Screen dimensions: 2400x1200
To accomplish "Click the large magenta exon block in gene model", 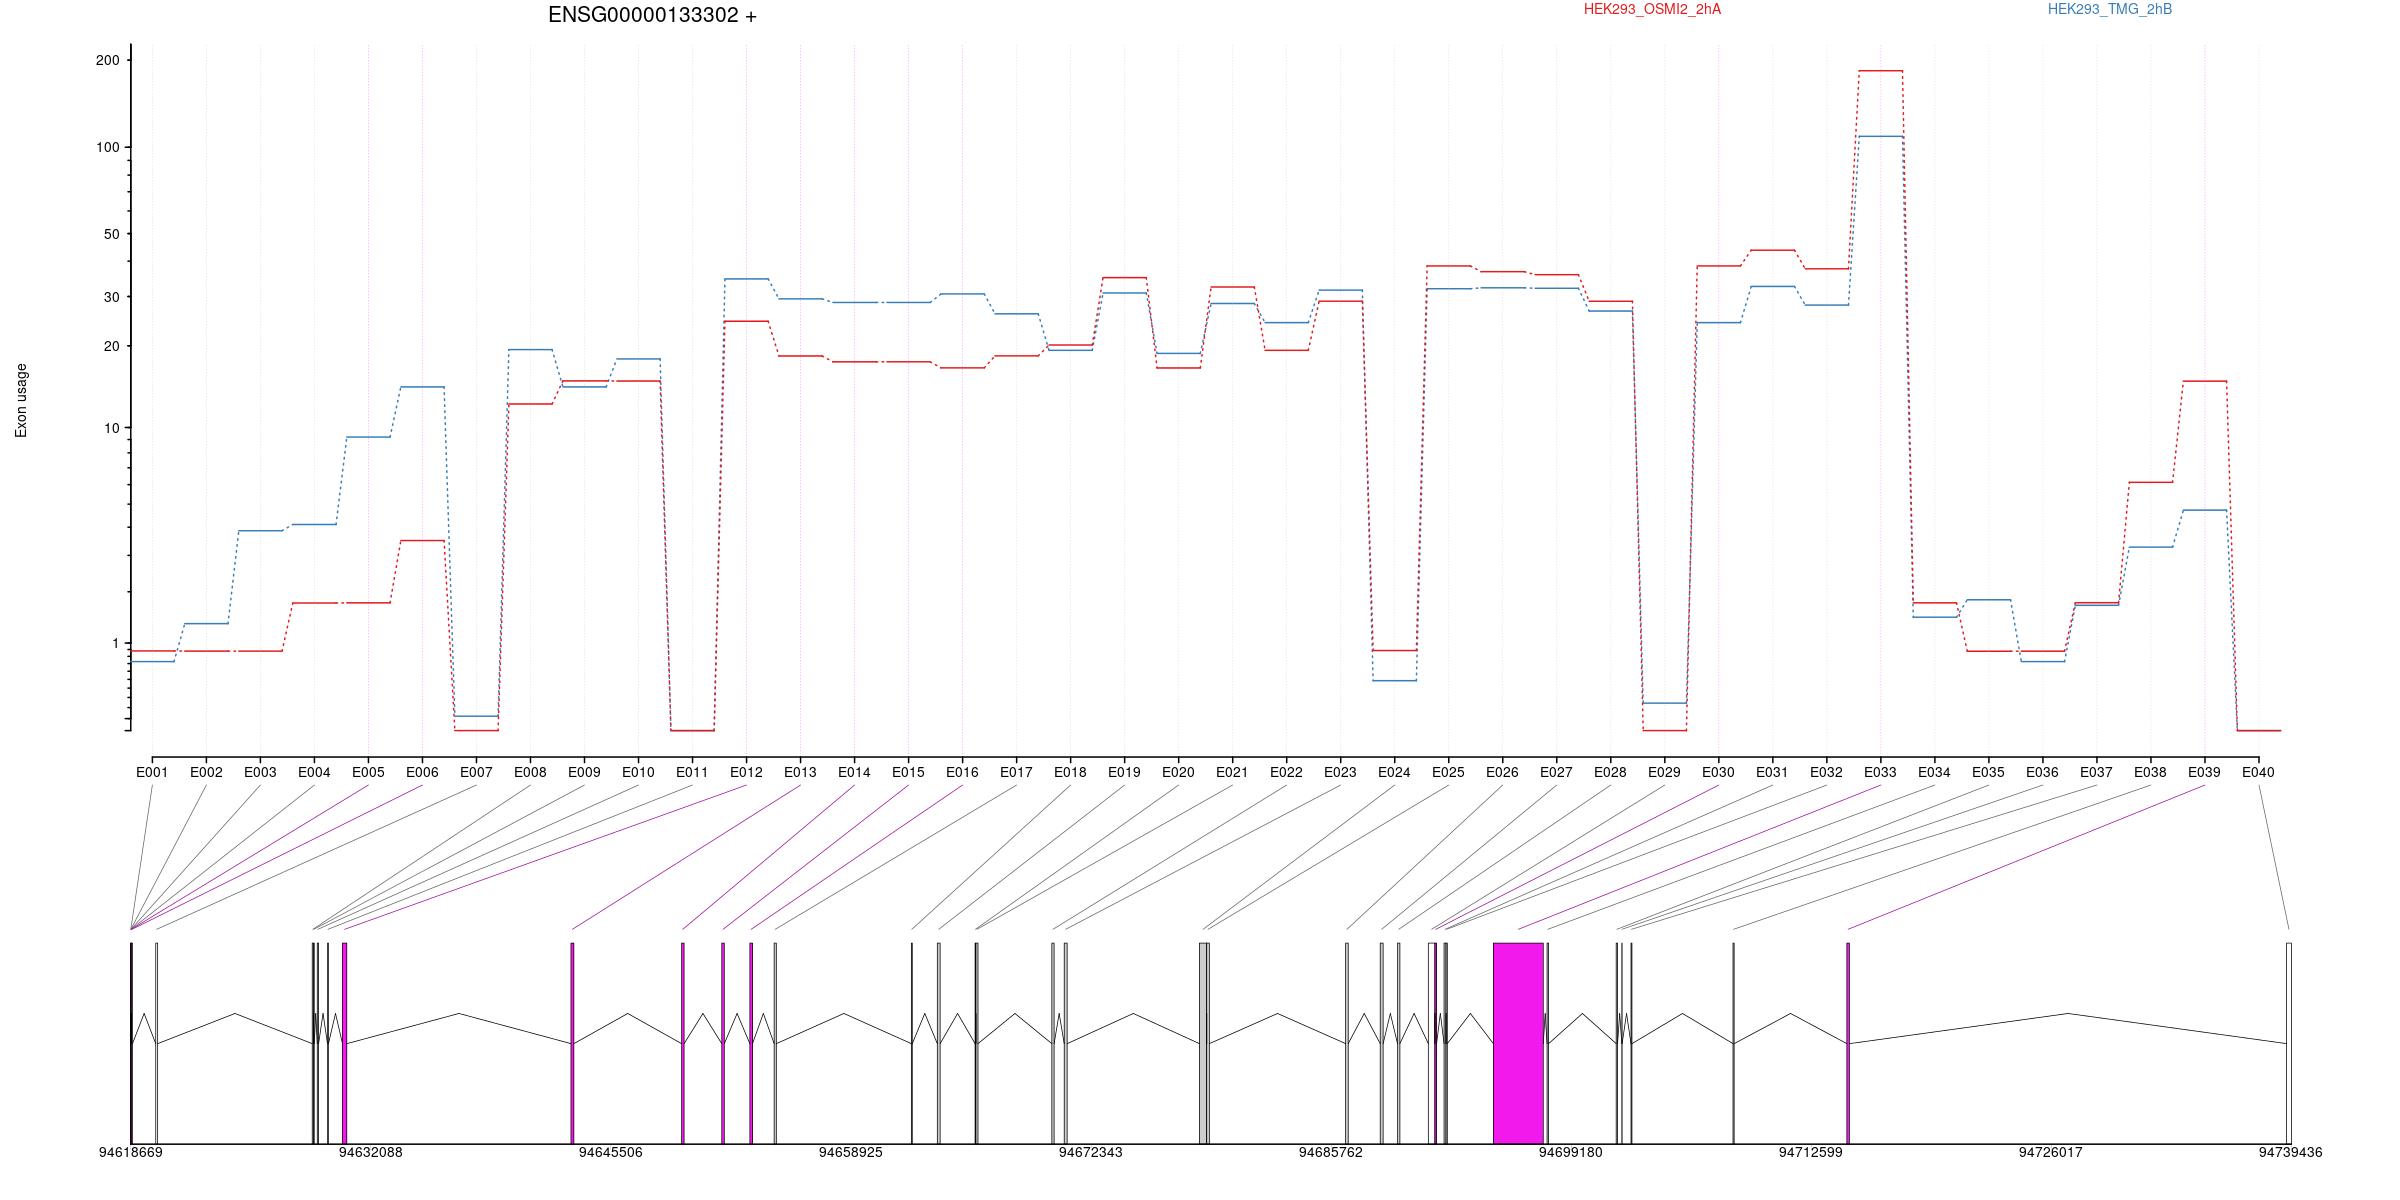I will point(1518,1043).
